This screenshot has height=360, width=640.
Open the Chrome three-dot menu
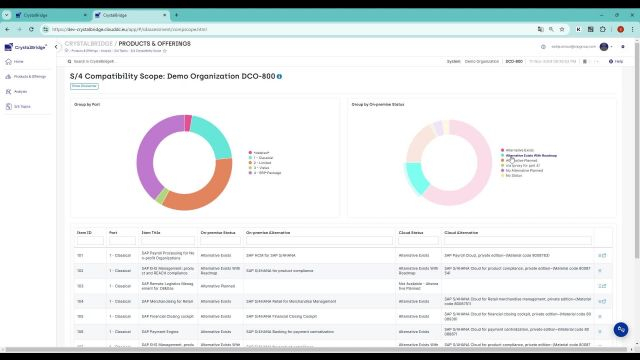pyautogui.click(x=632, y=29)
